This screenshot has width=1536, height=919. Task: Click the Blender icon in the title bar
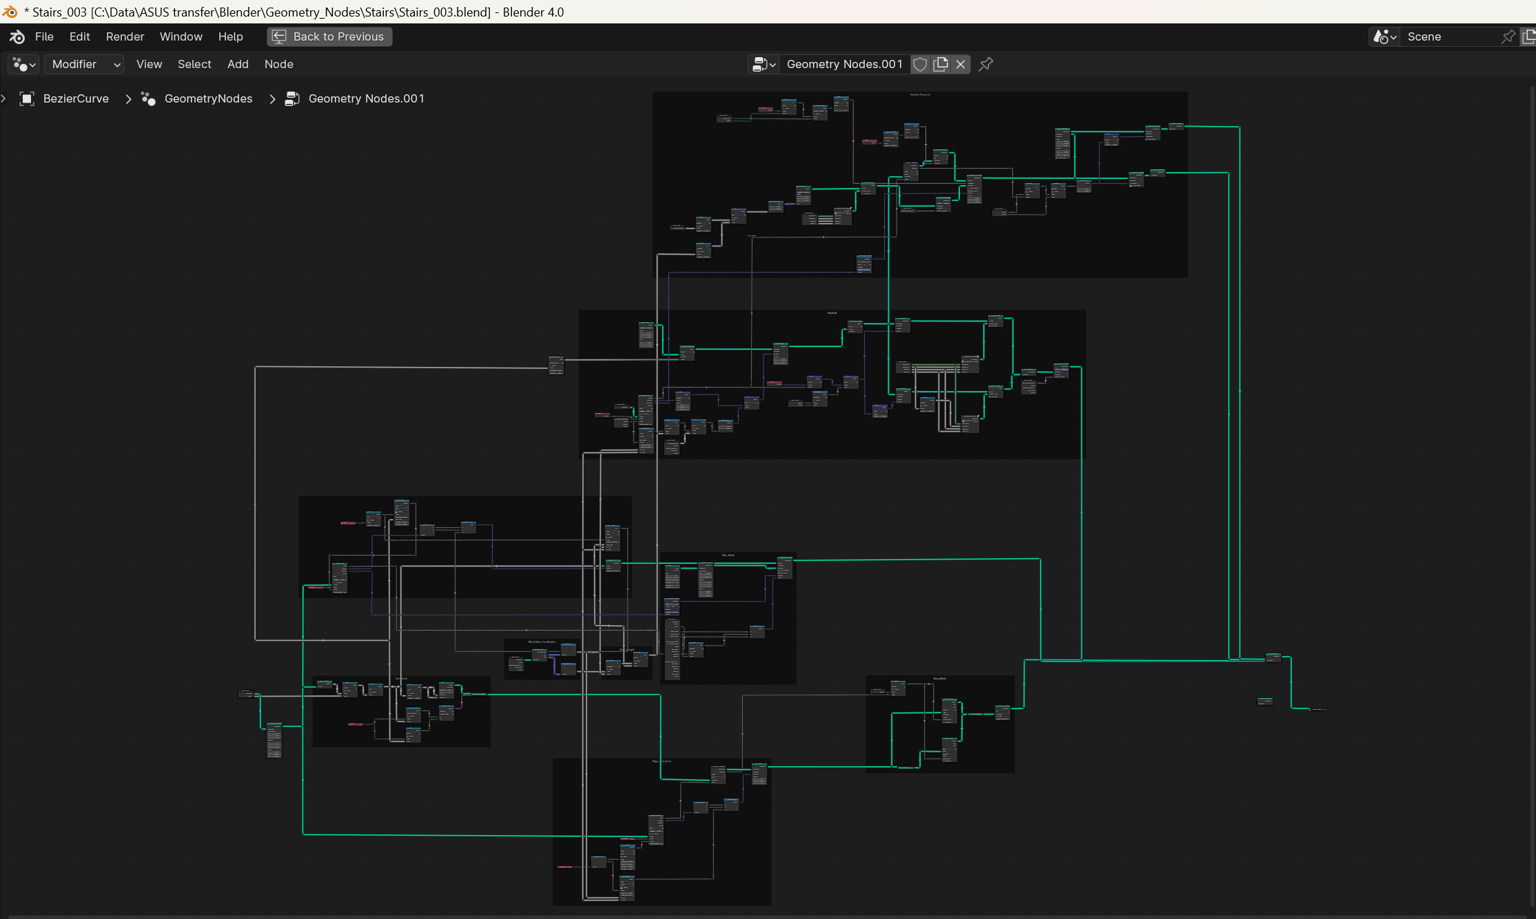point(10,12)
